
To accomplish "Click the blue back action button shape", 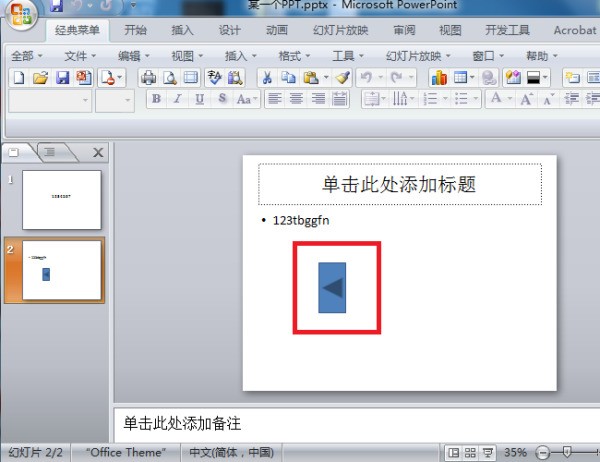I will click(332, 287).
